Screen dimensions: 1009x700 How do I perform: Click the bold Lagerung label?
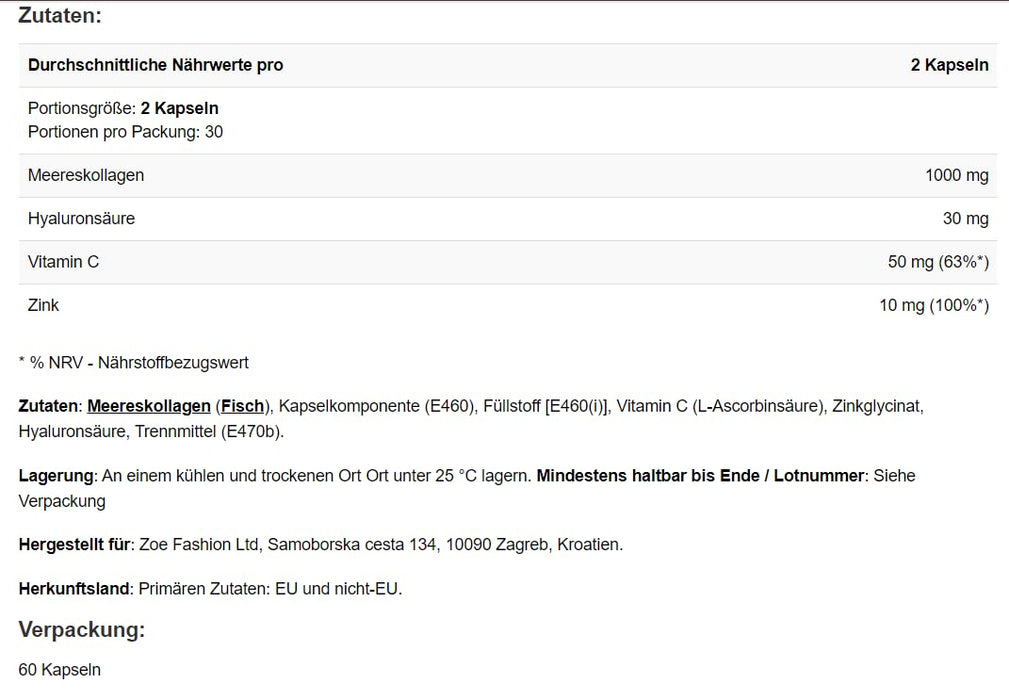click(x=56, y=476)
